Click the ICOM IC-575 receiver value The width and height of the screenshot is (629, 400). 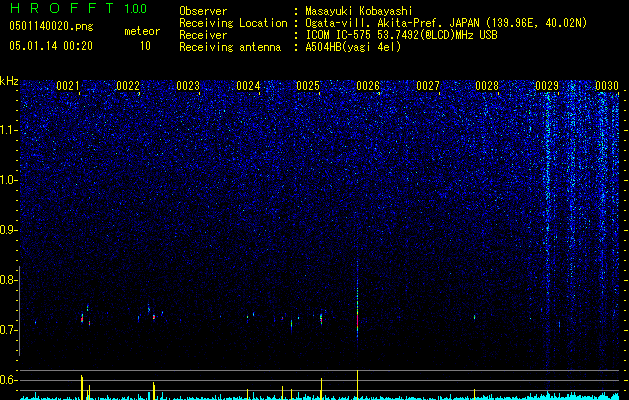click(x=401, y=35)
